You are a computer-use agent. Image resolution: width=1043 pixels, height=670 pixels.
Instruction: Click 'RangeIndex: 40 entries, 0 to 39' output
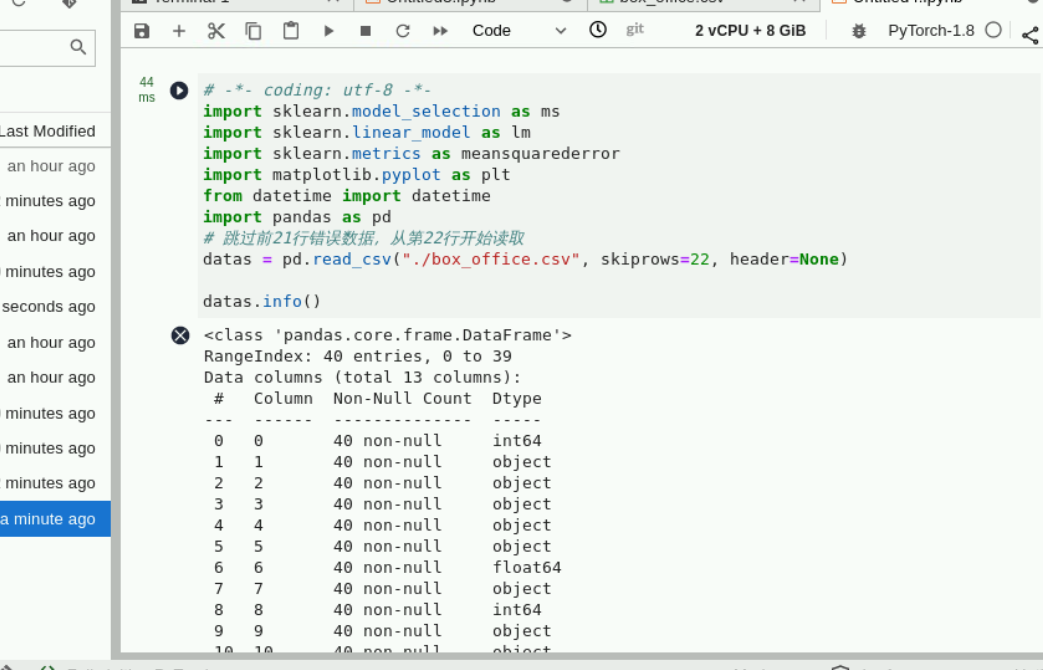tap(358, 356)
